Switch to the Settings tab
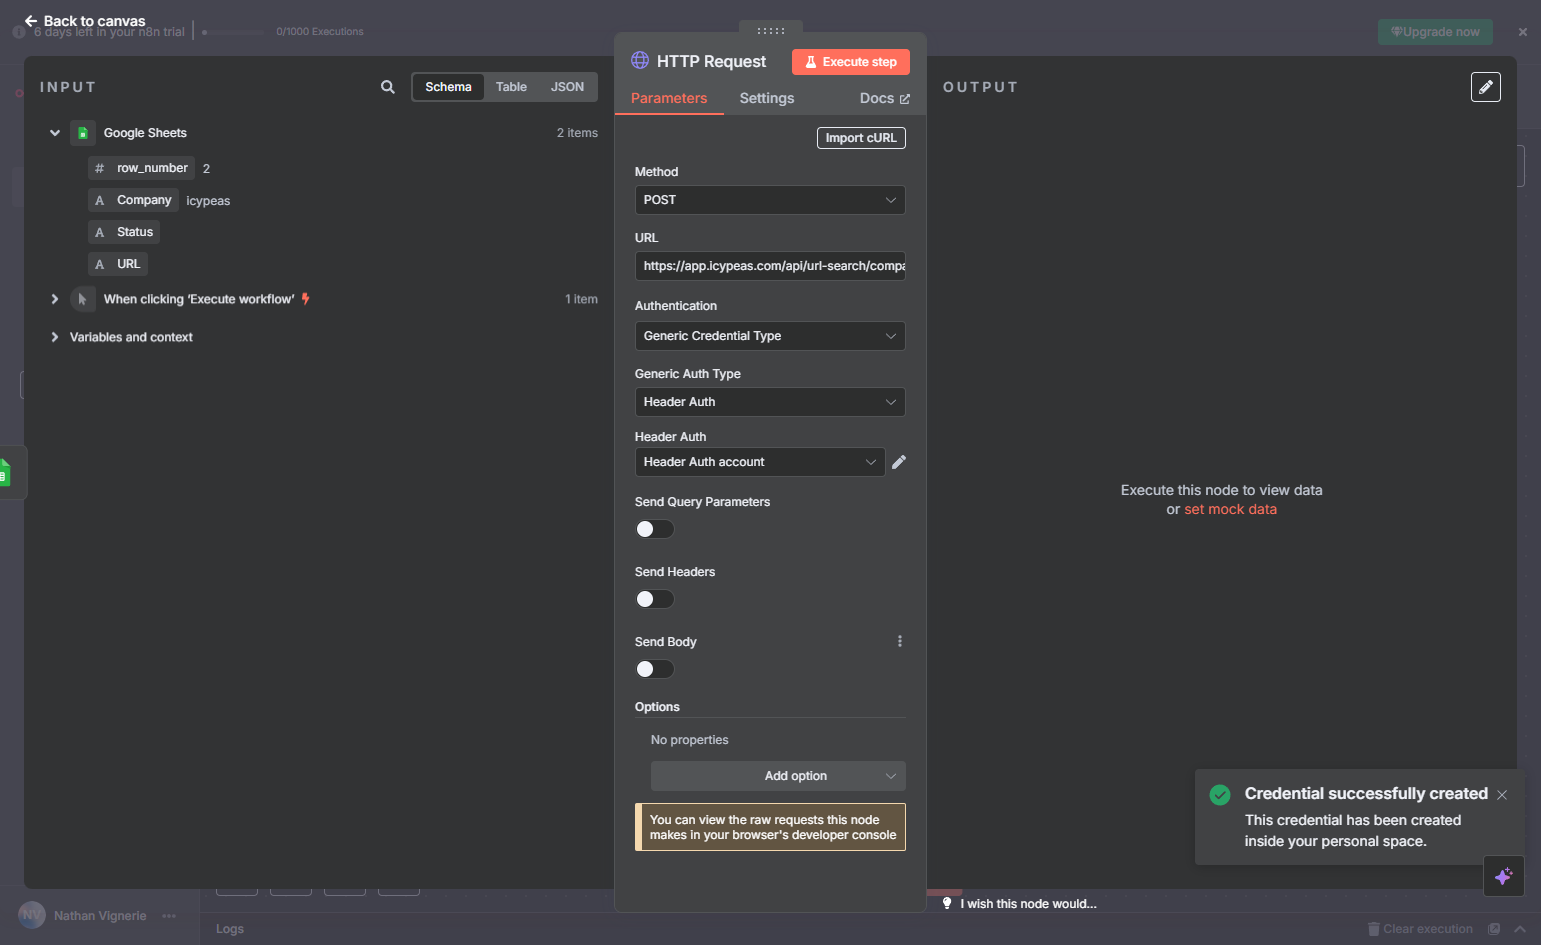Screen dimensions: 1541x945 coord(767,98)
